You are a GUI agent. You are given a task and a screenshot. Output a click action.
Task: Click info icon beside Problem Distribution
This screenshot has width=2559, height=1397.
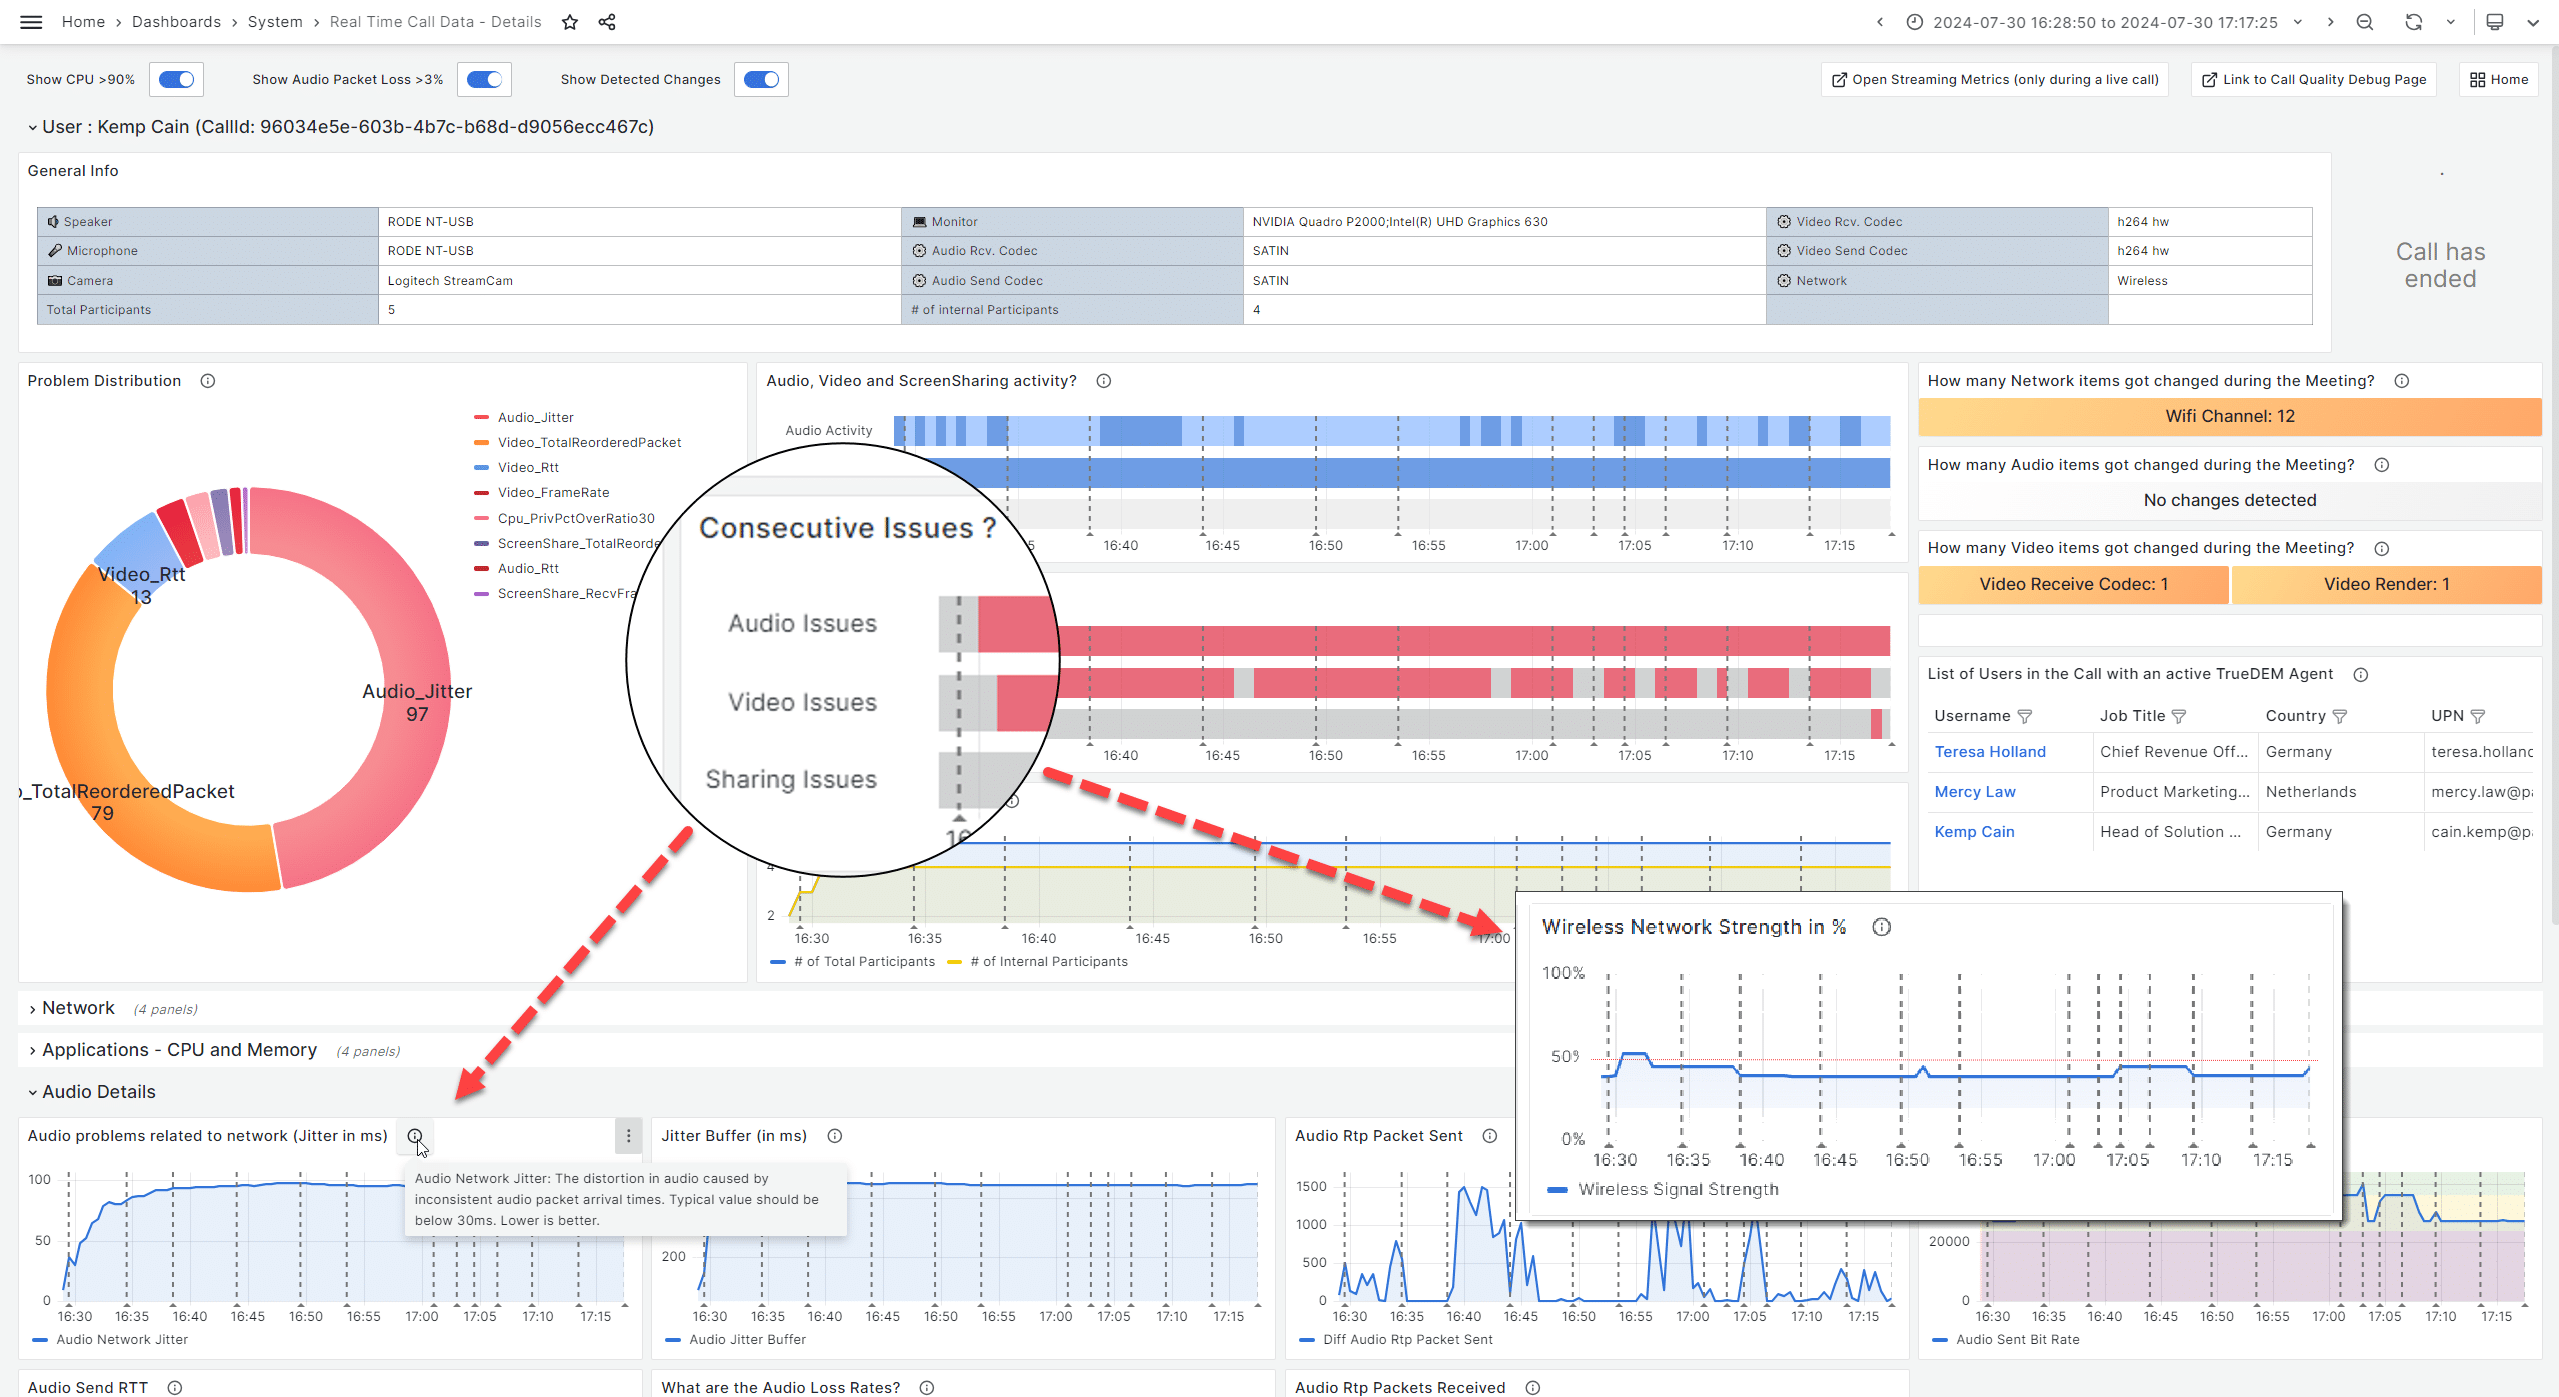point(208,381)
